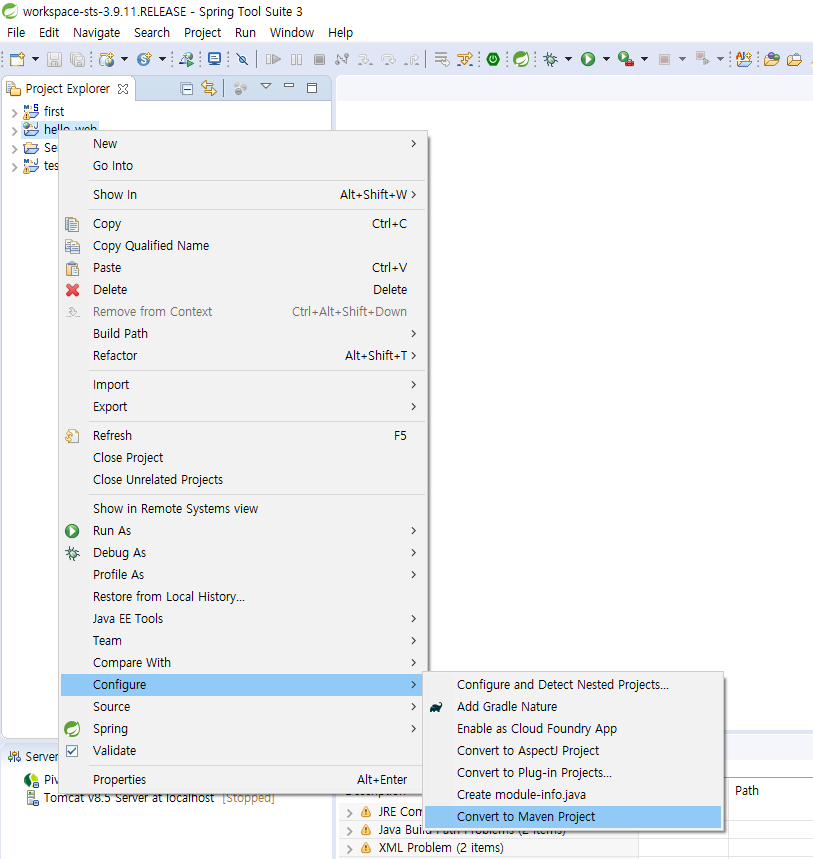Click the Add Gradle Nature elephant icon
Image resolution: width=813 pixels, height=859 pixels.
click(437, 707)
